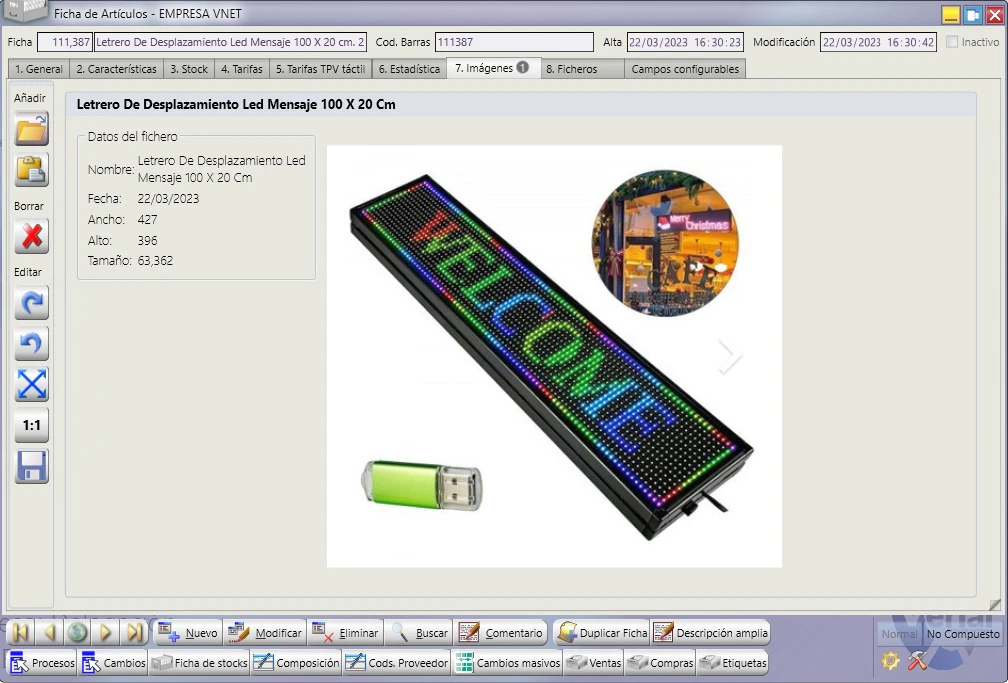Show the image at 1:1 scale

click(32, 425)
